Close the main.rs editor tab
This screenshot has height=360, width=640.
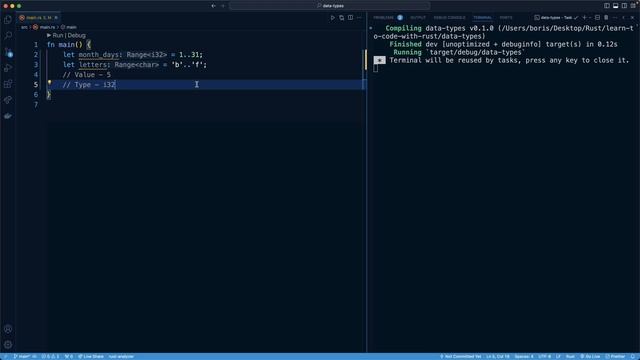56,18
